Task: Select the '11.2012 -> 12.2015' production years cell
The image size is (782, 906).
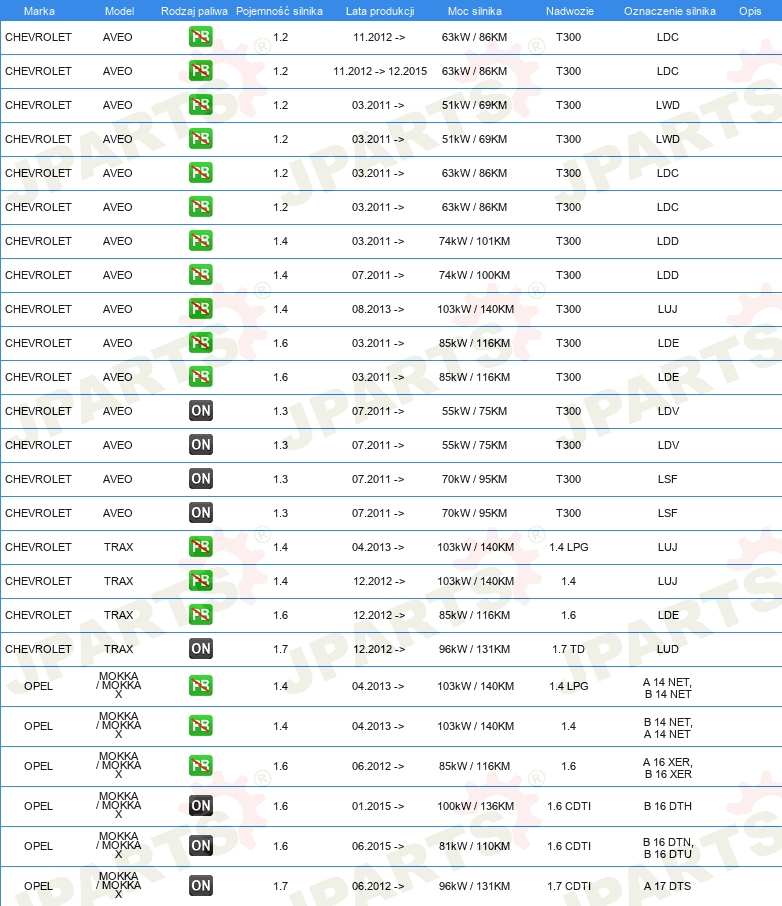Action: point(380,71)
